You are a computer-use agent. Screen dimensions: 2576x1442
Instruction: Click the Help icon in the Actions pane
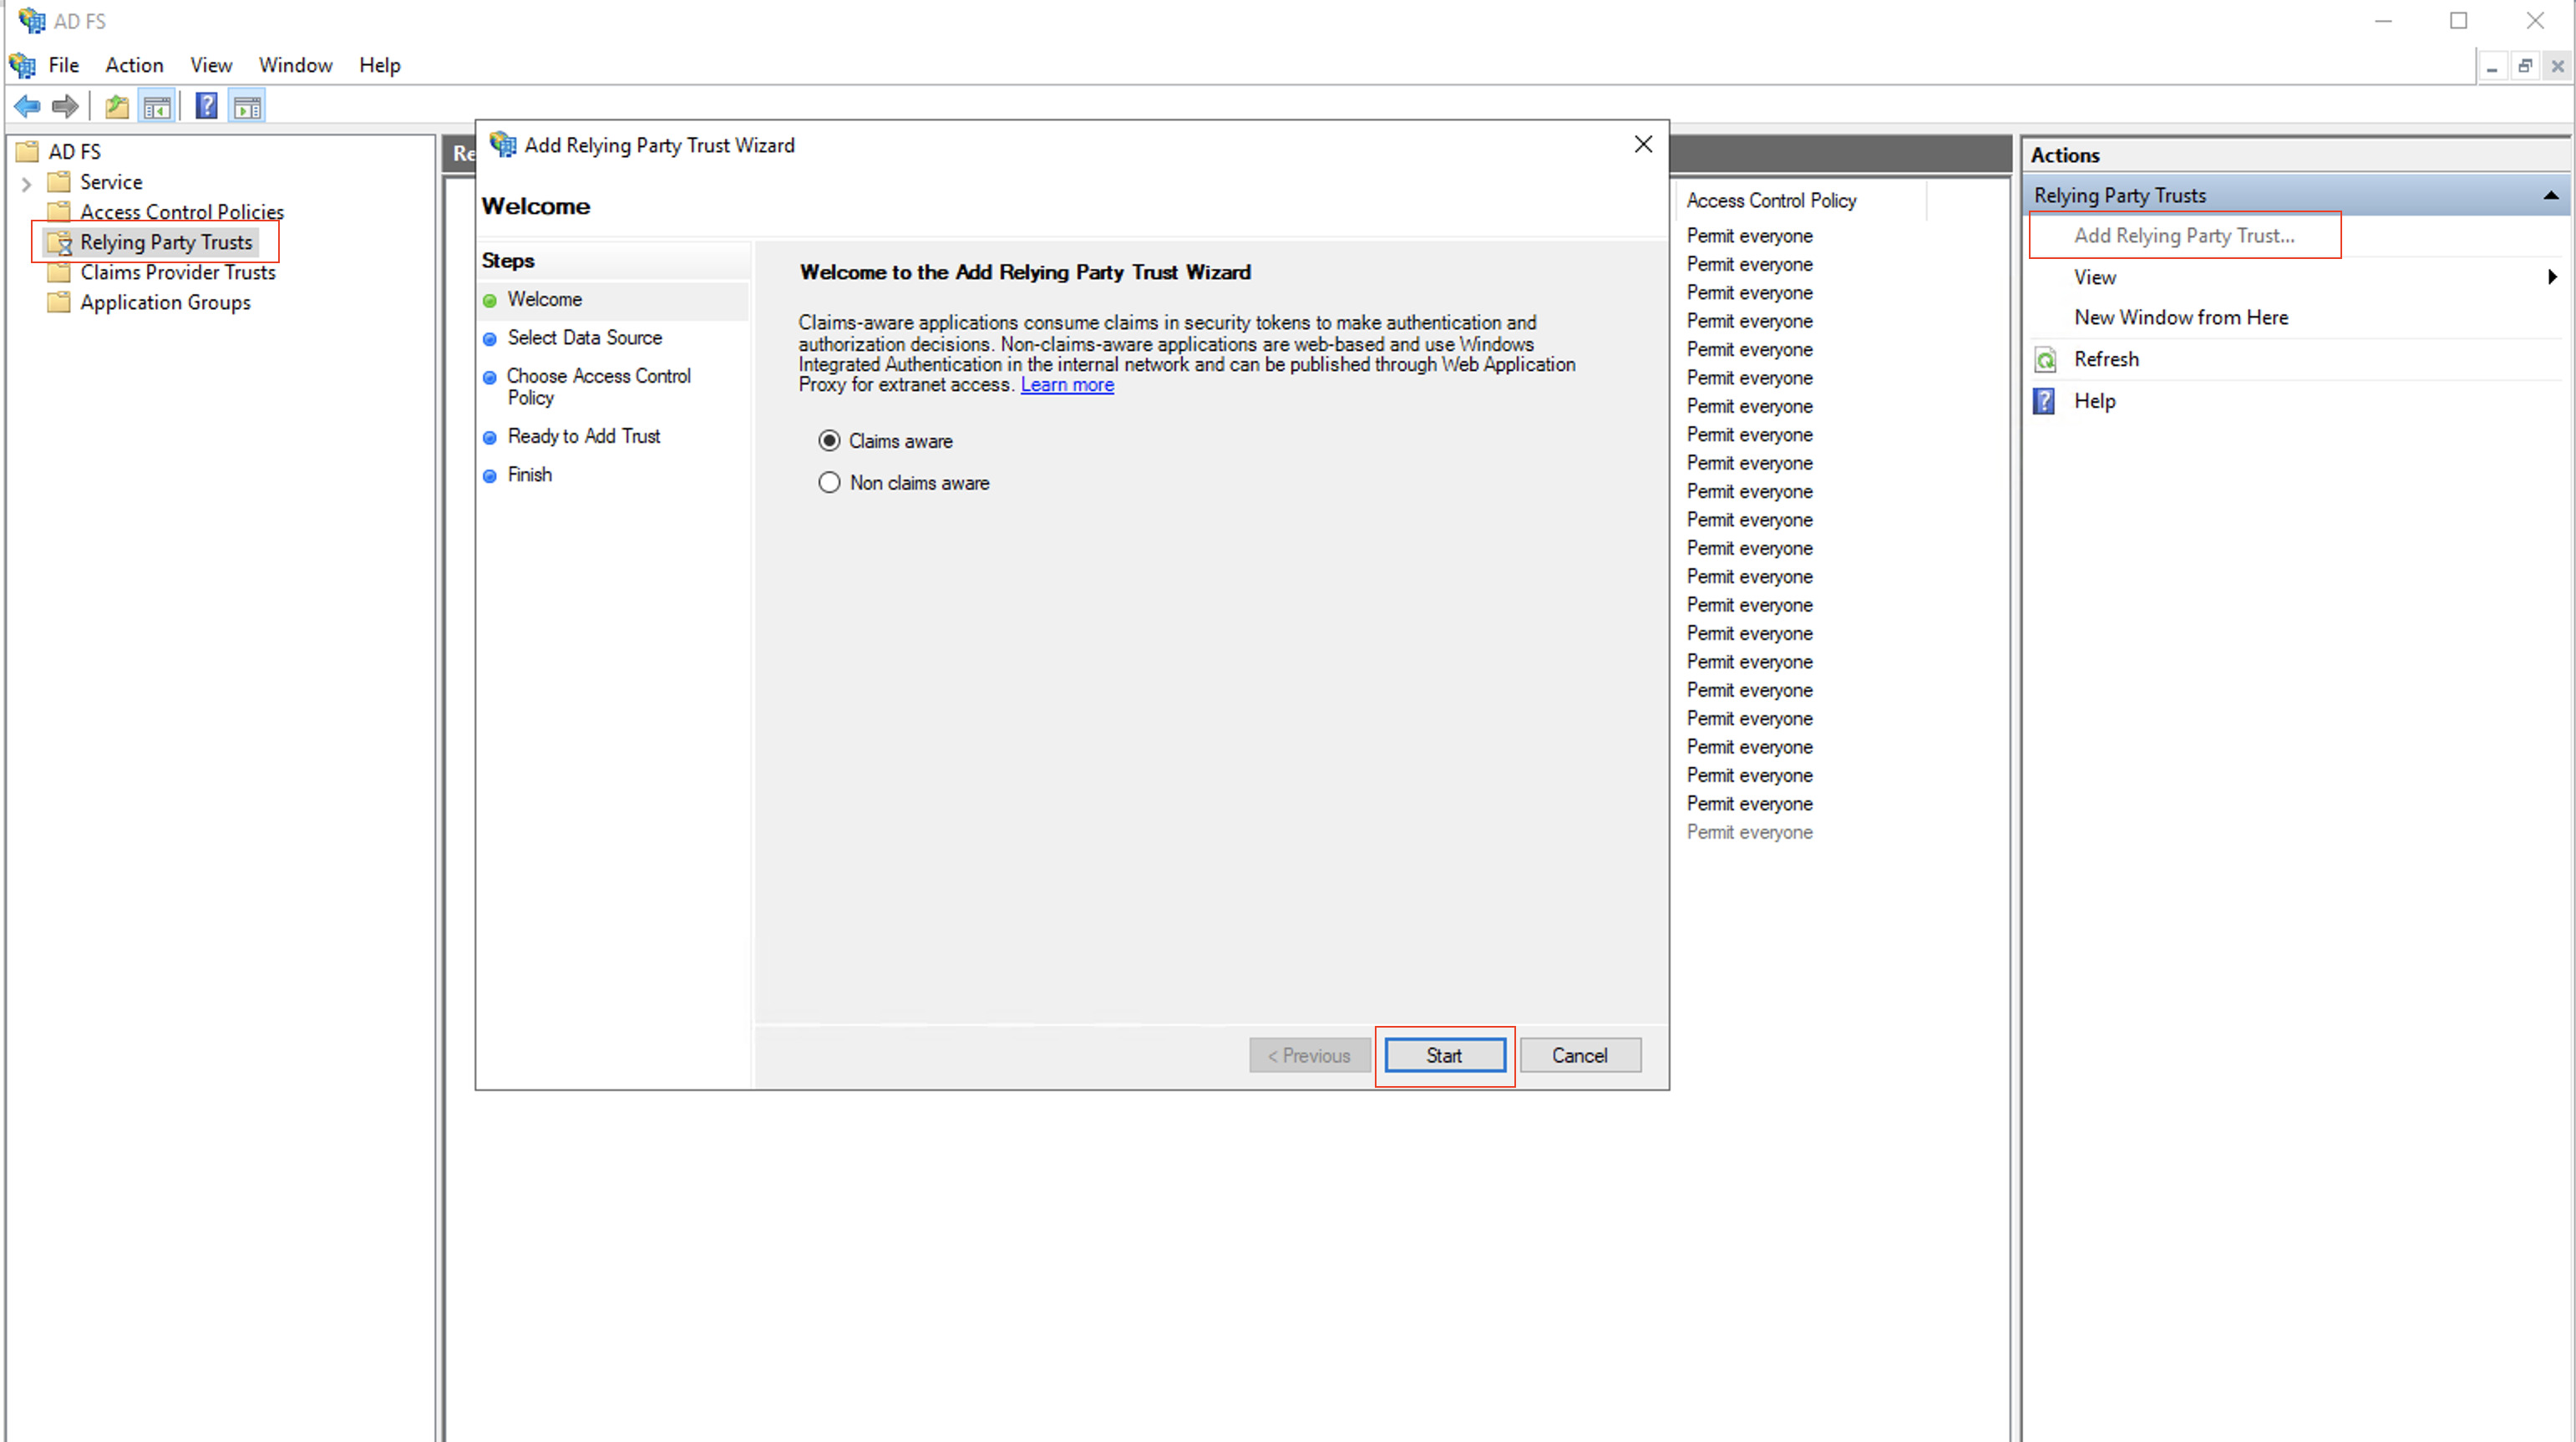pyautogui.click(x=2045, y=401)
